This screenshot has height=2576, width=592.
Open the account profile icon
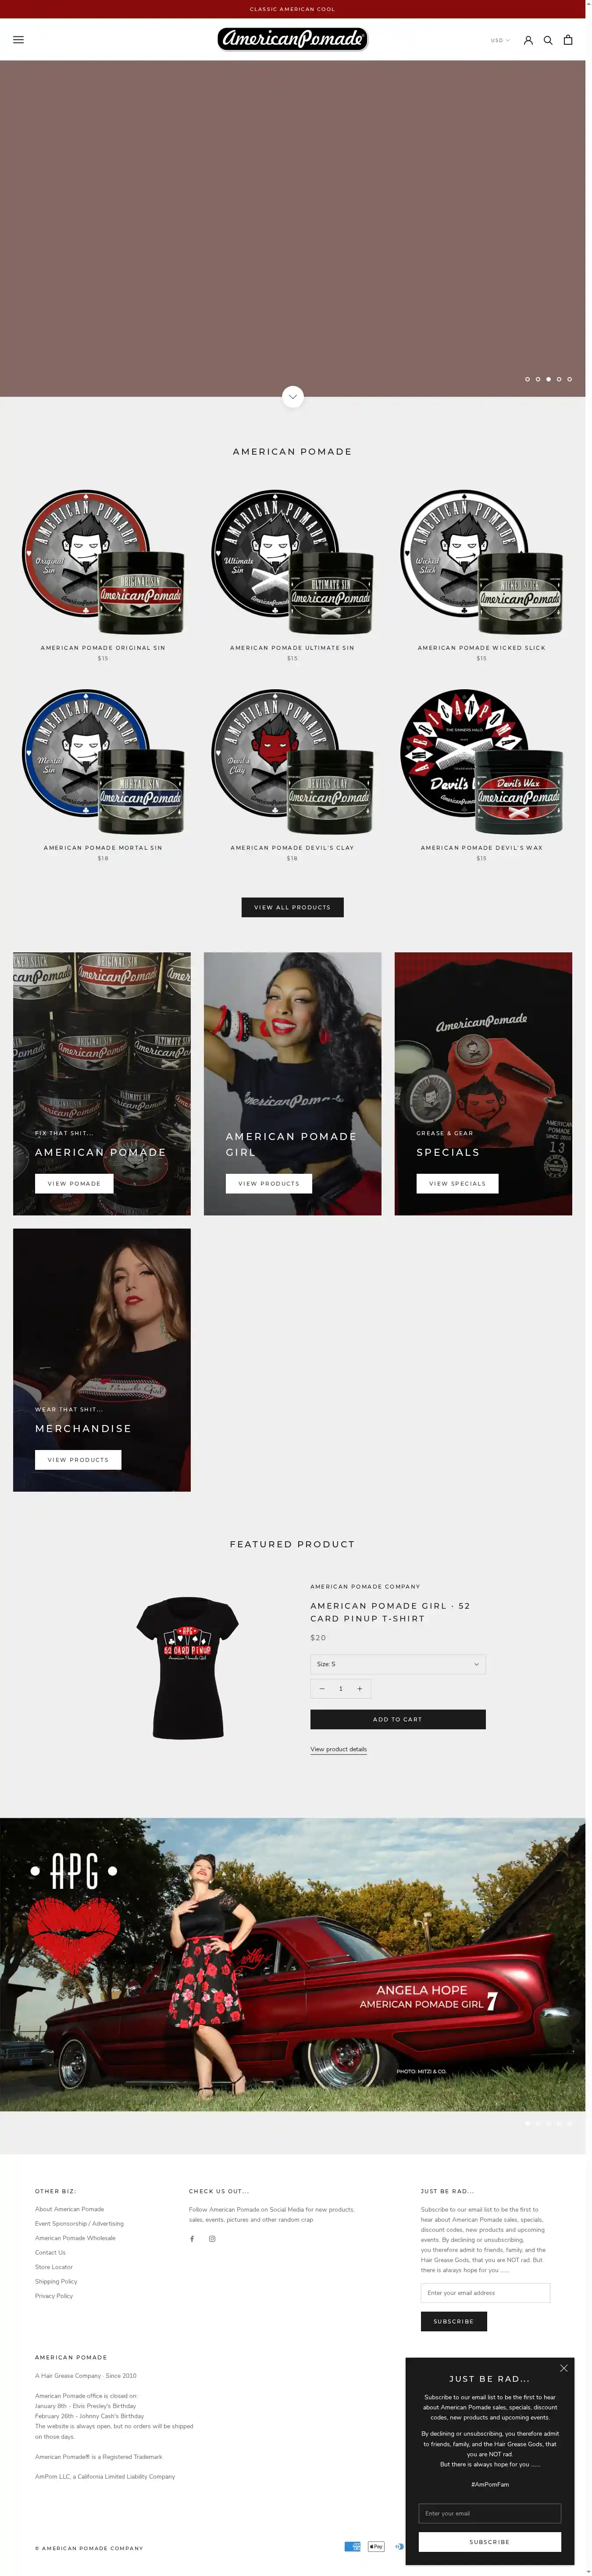[x=528, y=40]
